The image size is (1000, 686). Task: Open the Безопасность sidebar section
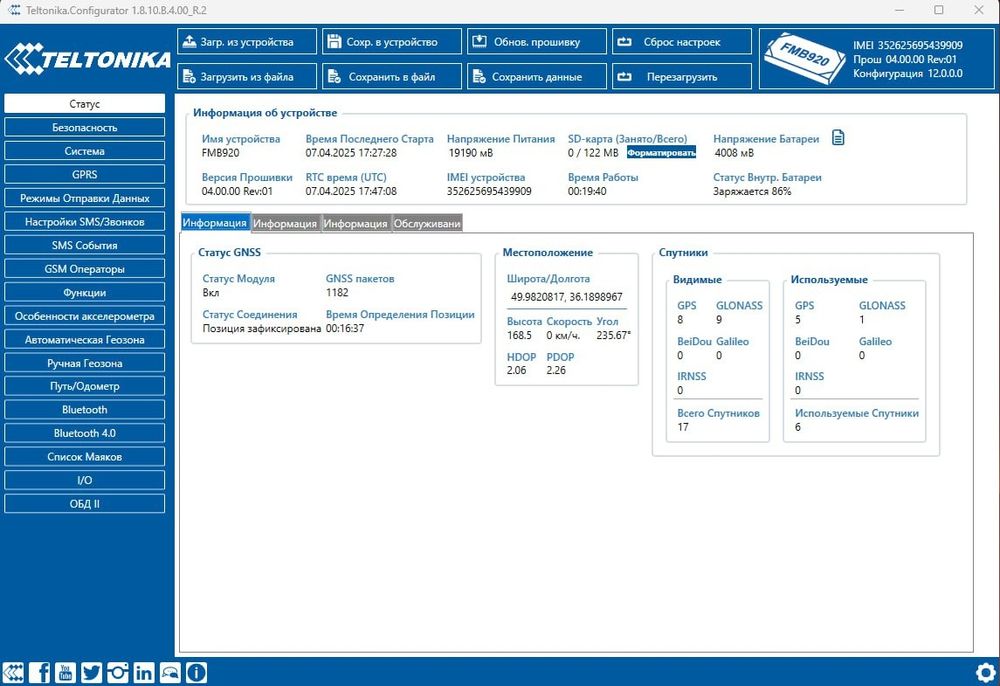pyautogui.click(x=84, y=128)
